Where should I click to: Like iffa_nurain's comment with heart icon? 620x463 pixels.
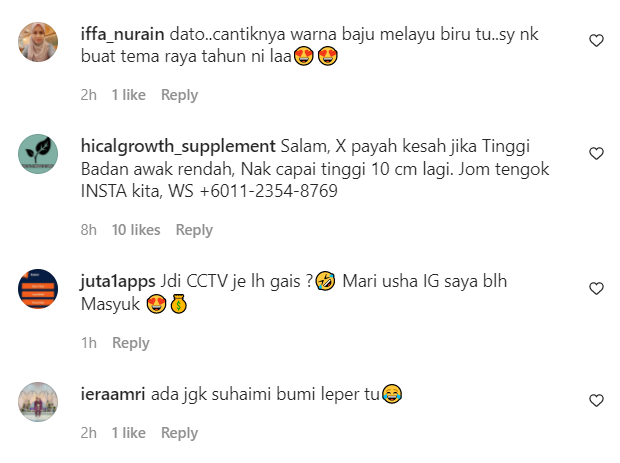[596, 40]
